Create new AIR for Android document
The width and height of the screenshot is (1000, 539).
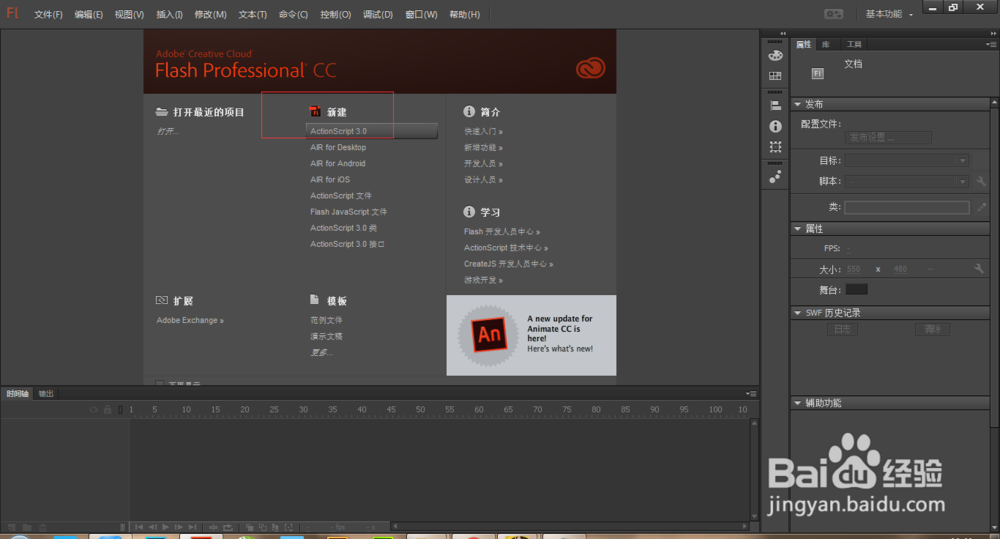pyautogui.click(x=337, y=163)
